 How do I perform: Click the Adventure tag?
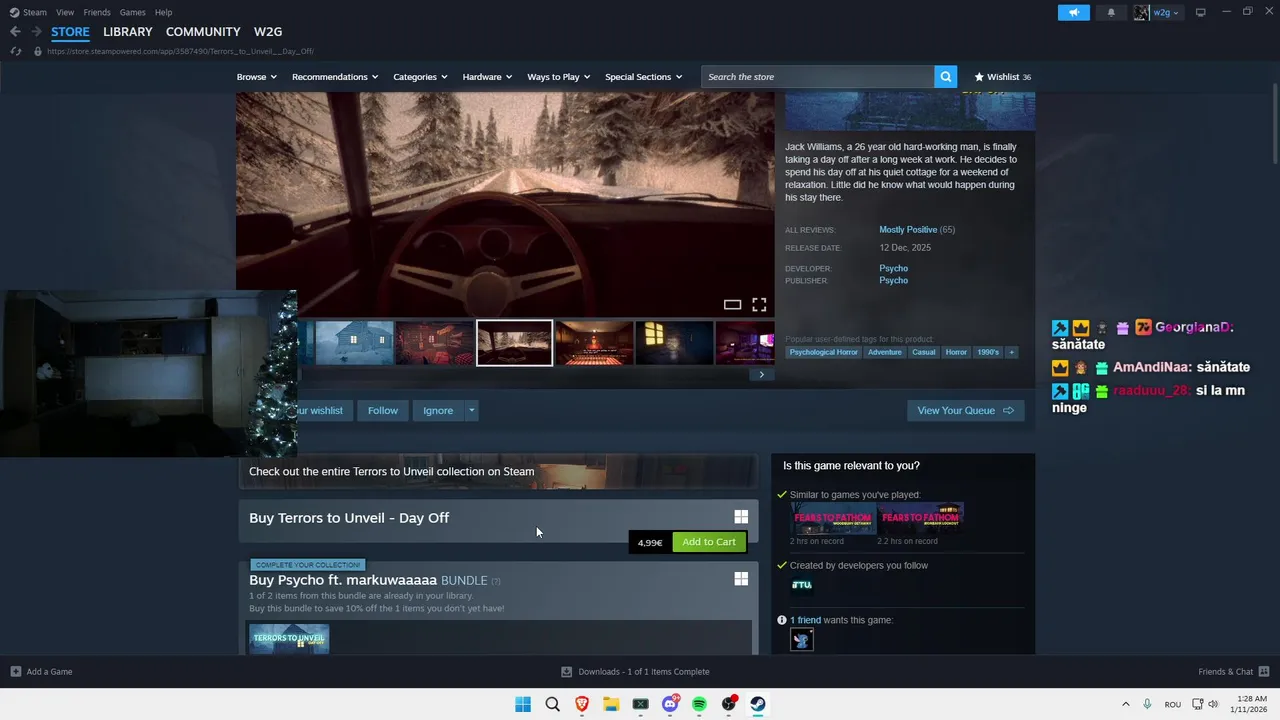tap(884, 352)
